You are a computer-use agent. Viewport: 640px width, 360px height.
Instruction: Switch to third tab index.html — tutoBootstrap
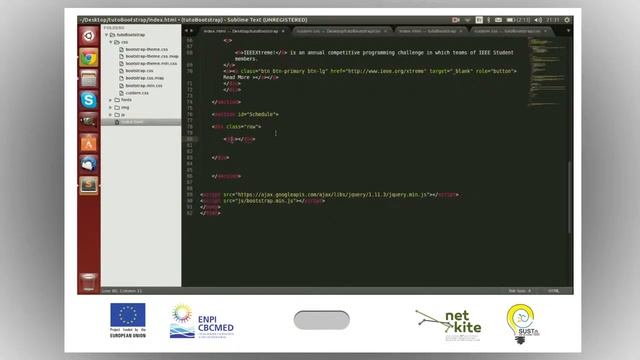(429, 31)
